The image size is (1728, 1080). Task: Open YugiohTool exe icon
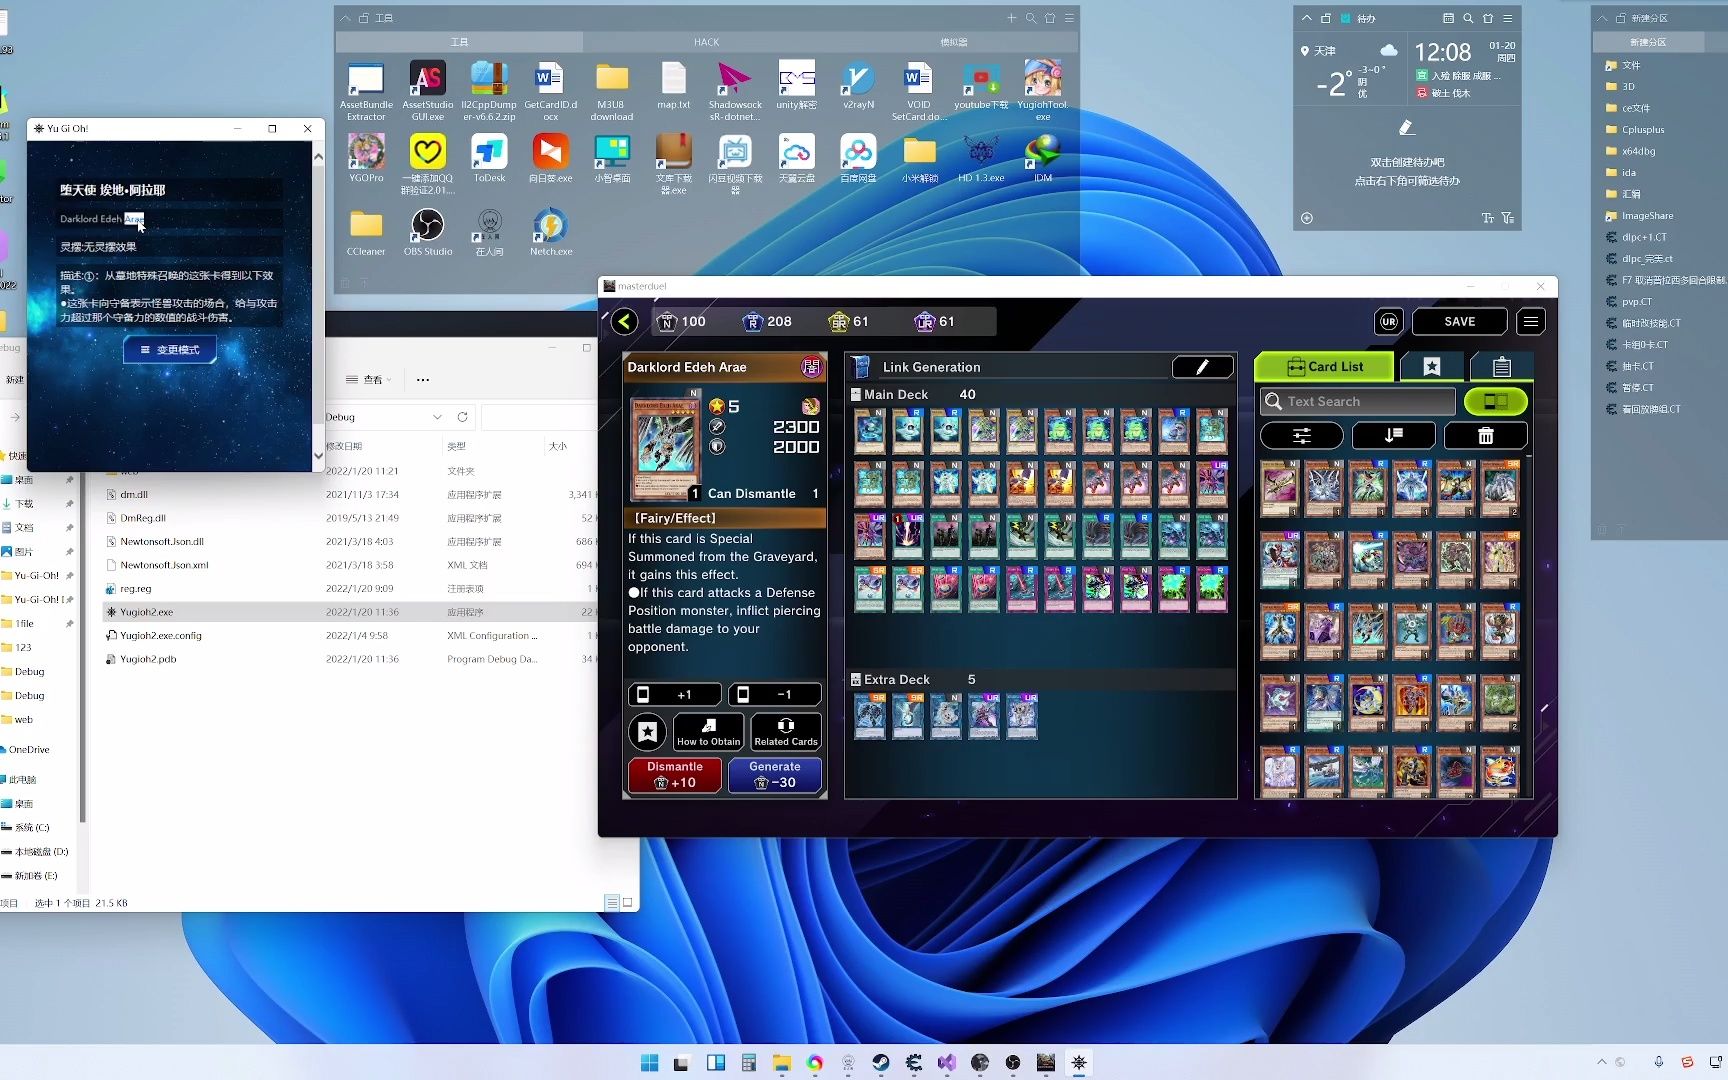[x=1042, y=92]
